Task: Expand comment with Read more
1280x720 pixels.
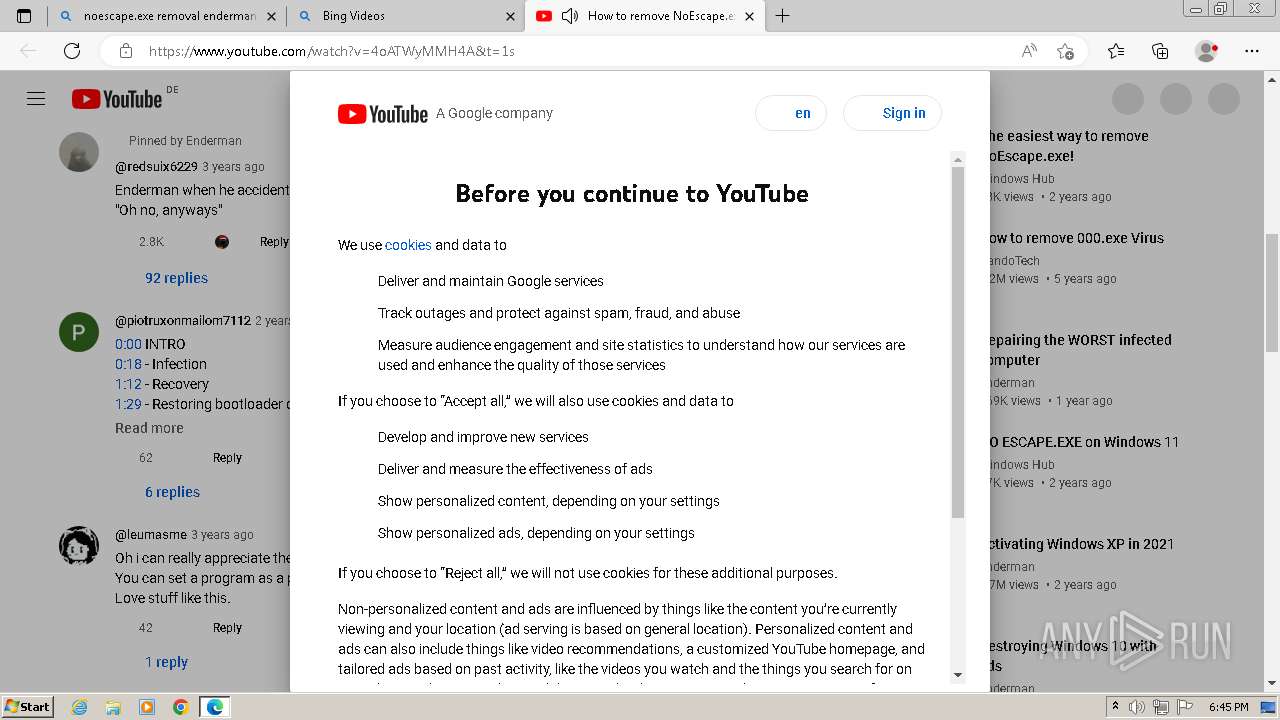Action: point(149,428)
